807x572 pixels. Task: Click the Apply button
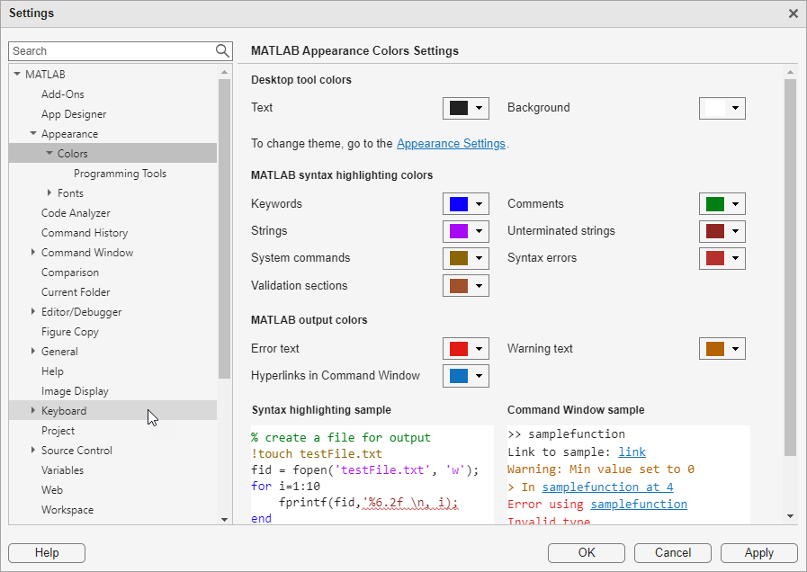(x=759, y=553)
